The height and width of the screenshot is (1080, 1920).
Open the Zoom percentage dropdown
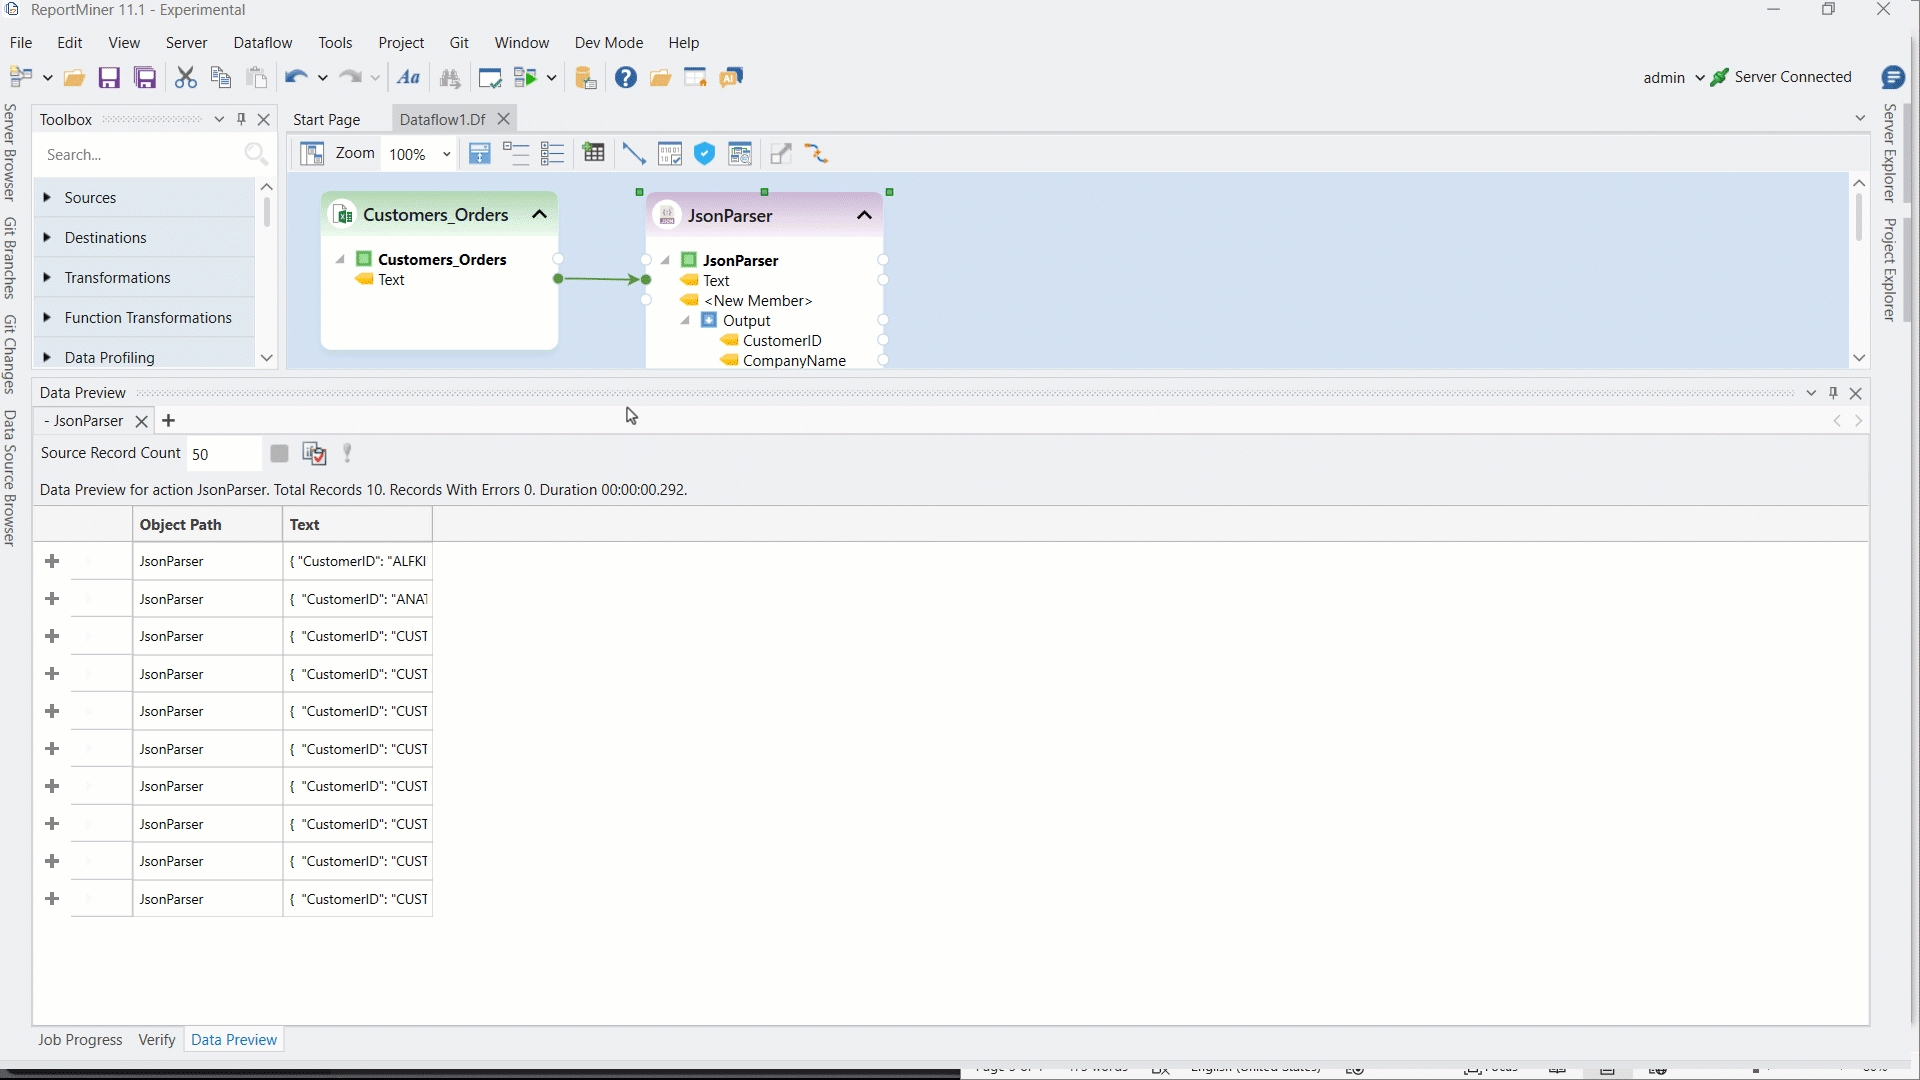click(446, 154)
